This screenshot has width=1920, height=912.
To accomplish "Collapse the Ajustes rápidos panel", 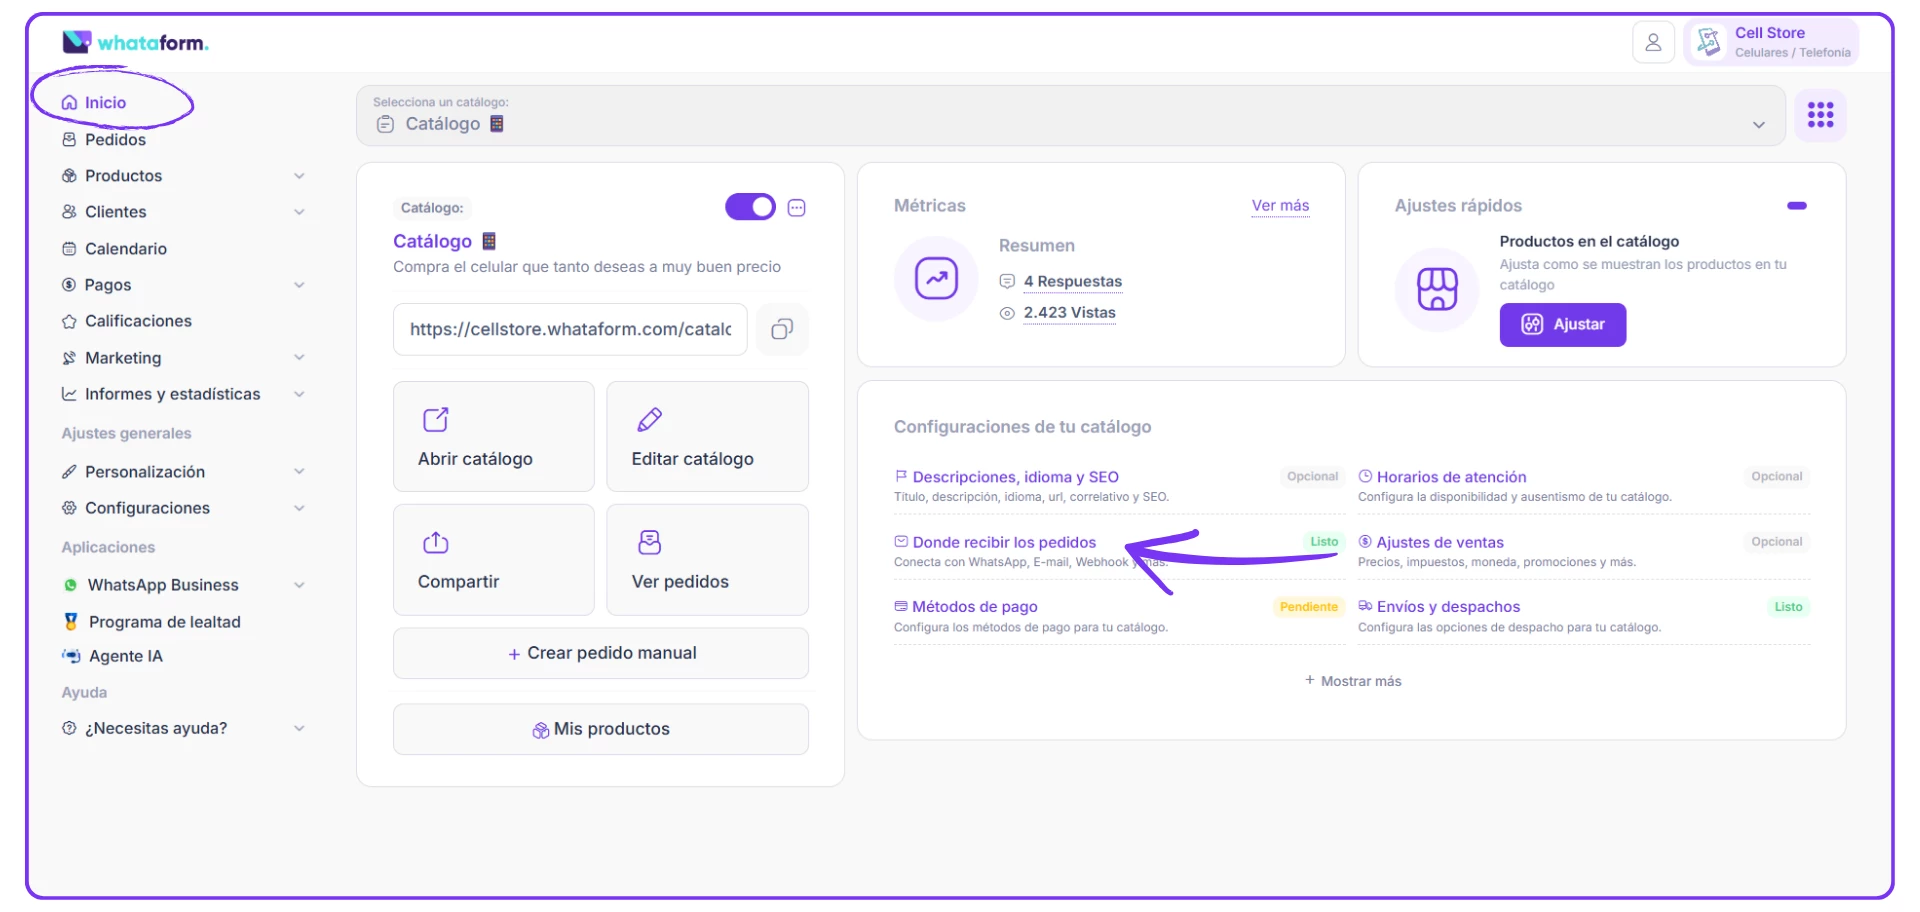I will tap(1796, 206).
